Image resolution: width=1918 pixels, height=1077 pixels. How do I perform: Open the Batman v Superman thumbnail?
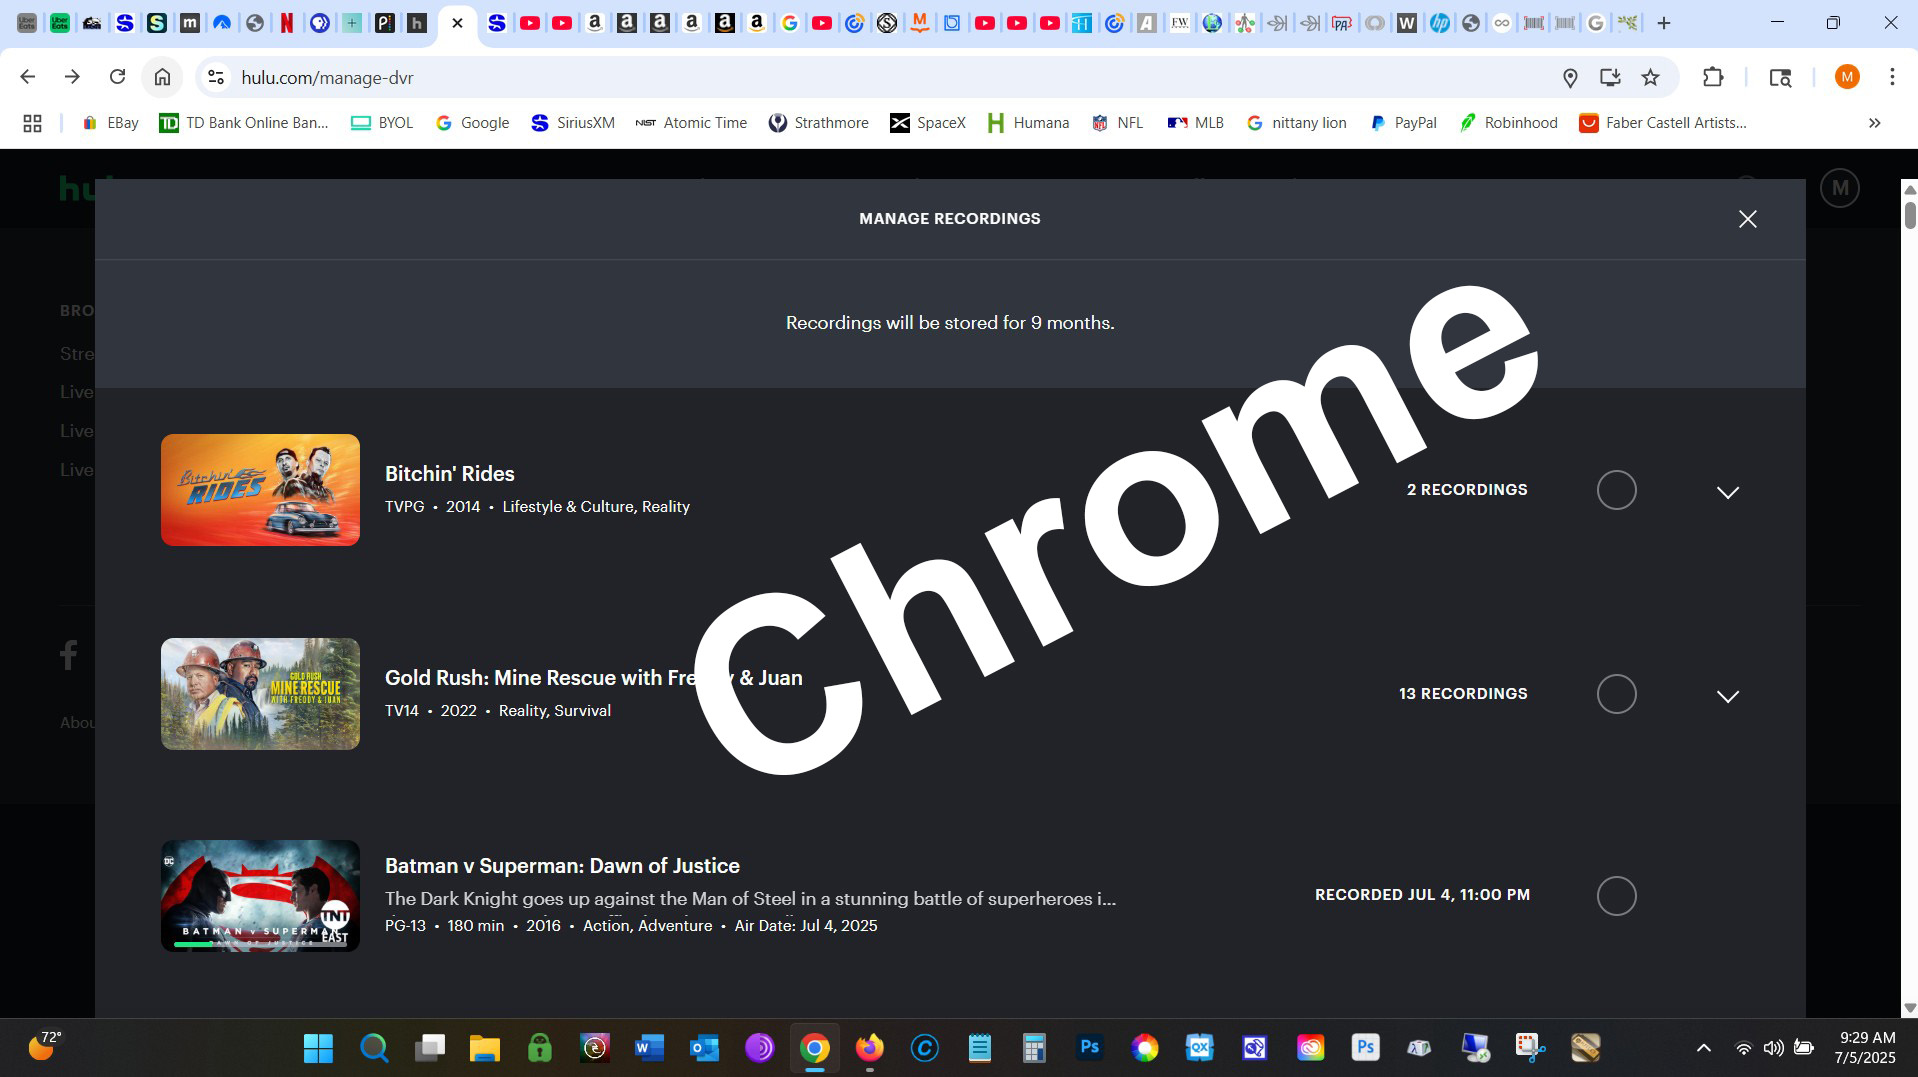[x=260, y=896]
